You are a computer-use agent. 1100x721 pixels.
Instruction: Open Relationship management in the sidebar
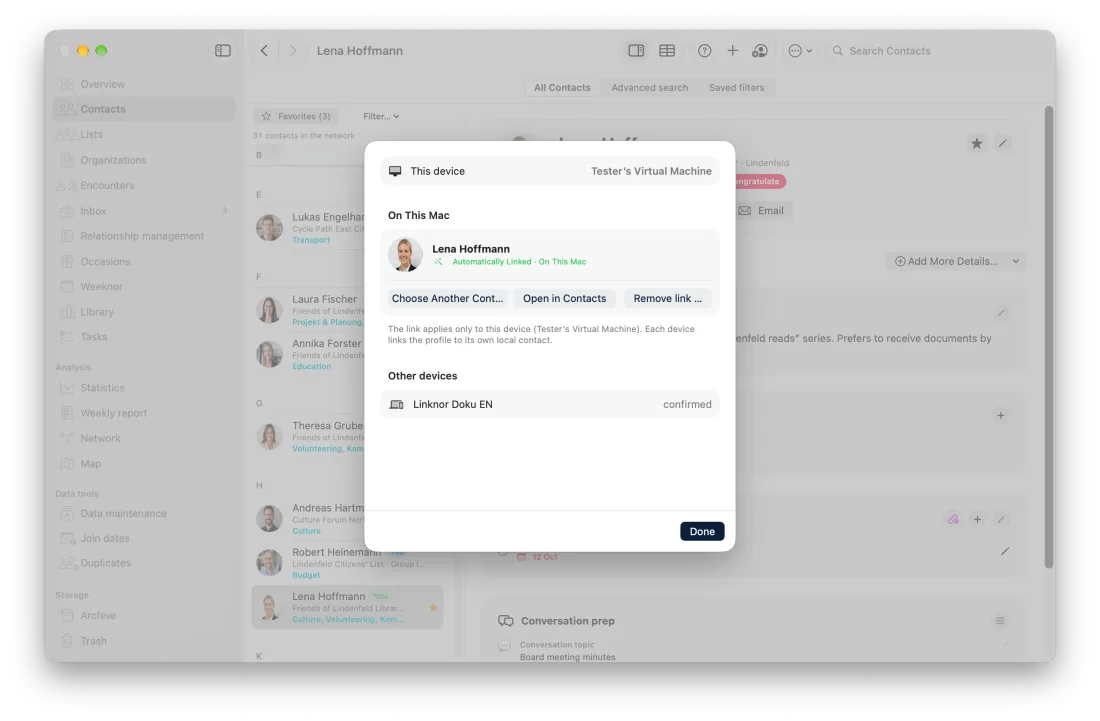coord(144,236)
